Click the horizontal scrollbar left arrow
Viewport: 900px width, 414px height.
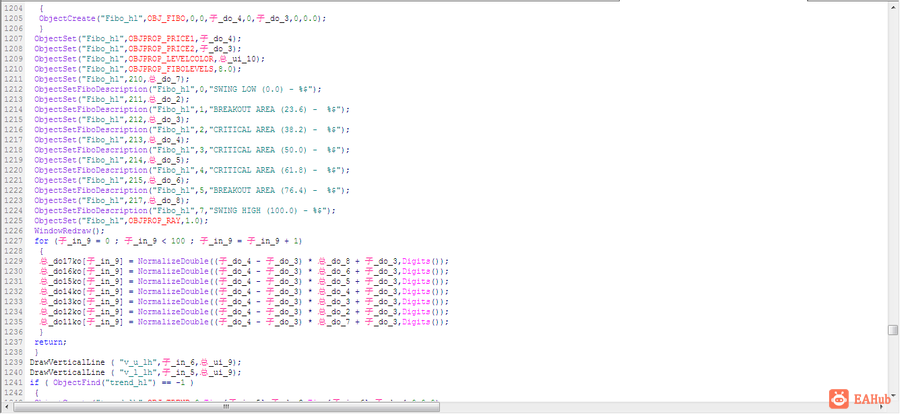[6, 407]
